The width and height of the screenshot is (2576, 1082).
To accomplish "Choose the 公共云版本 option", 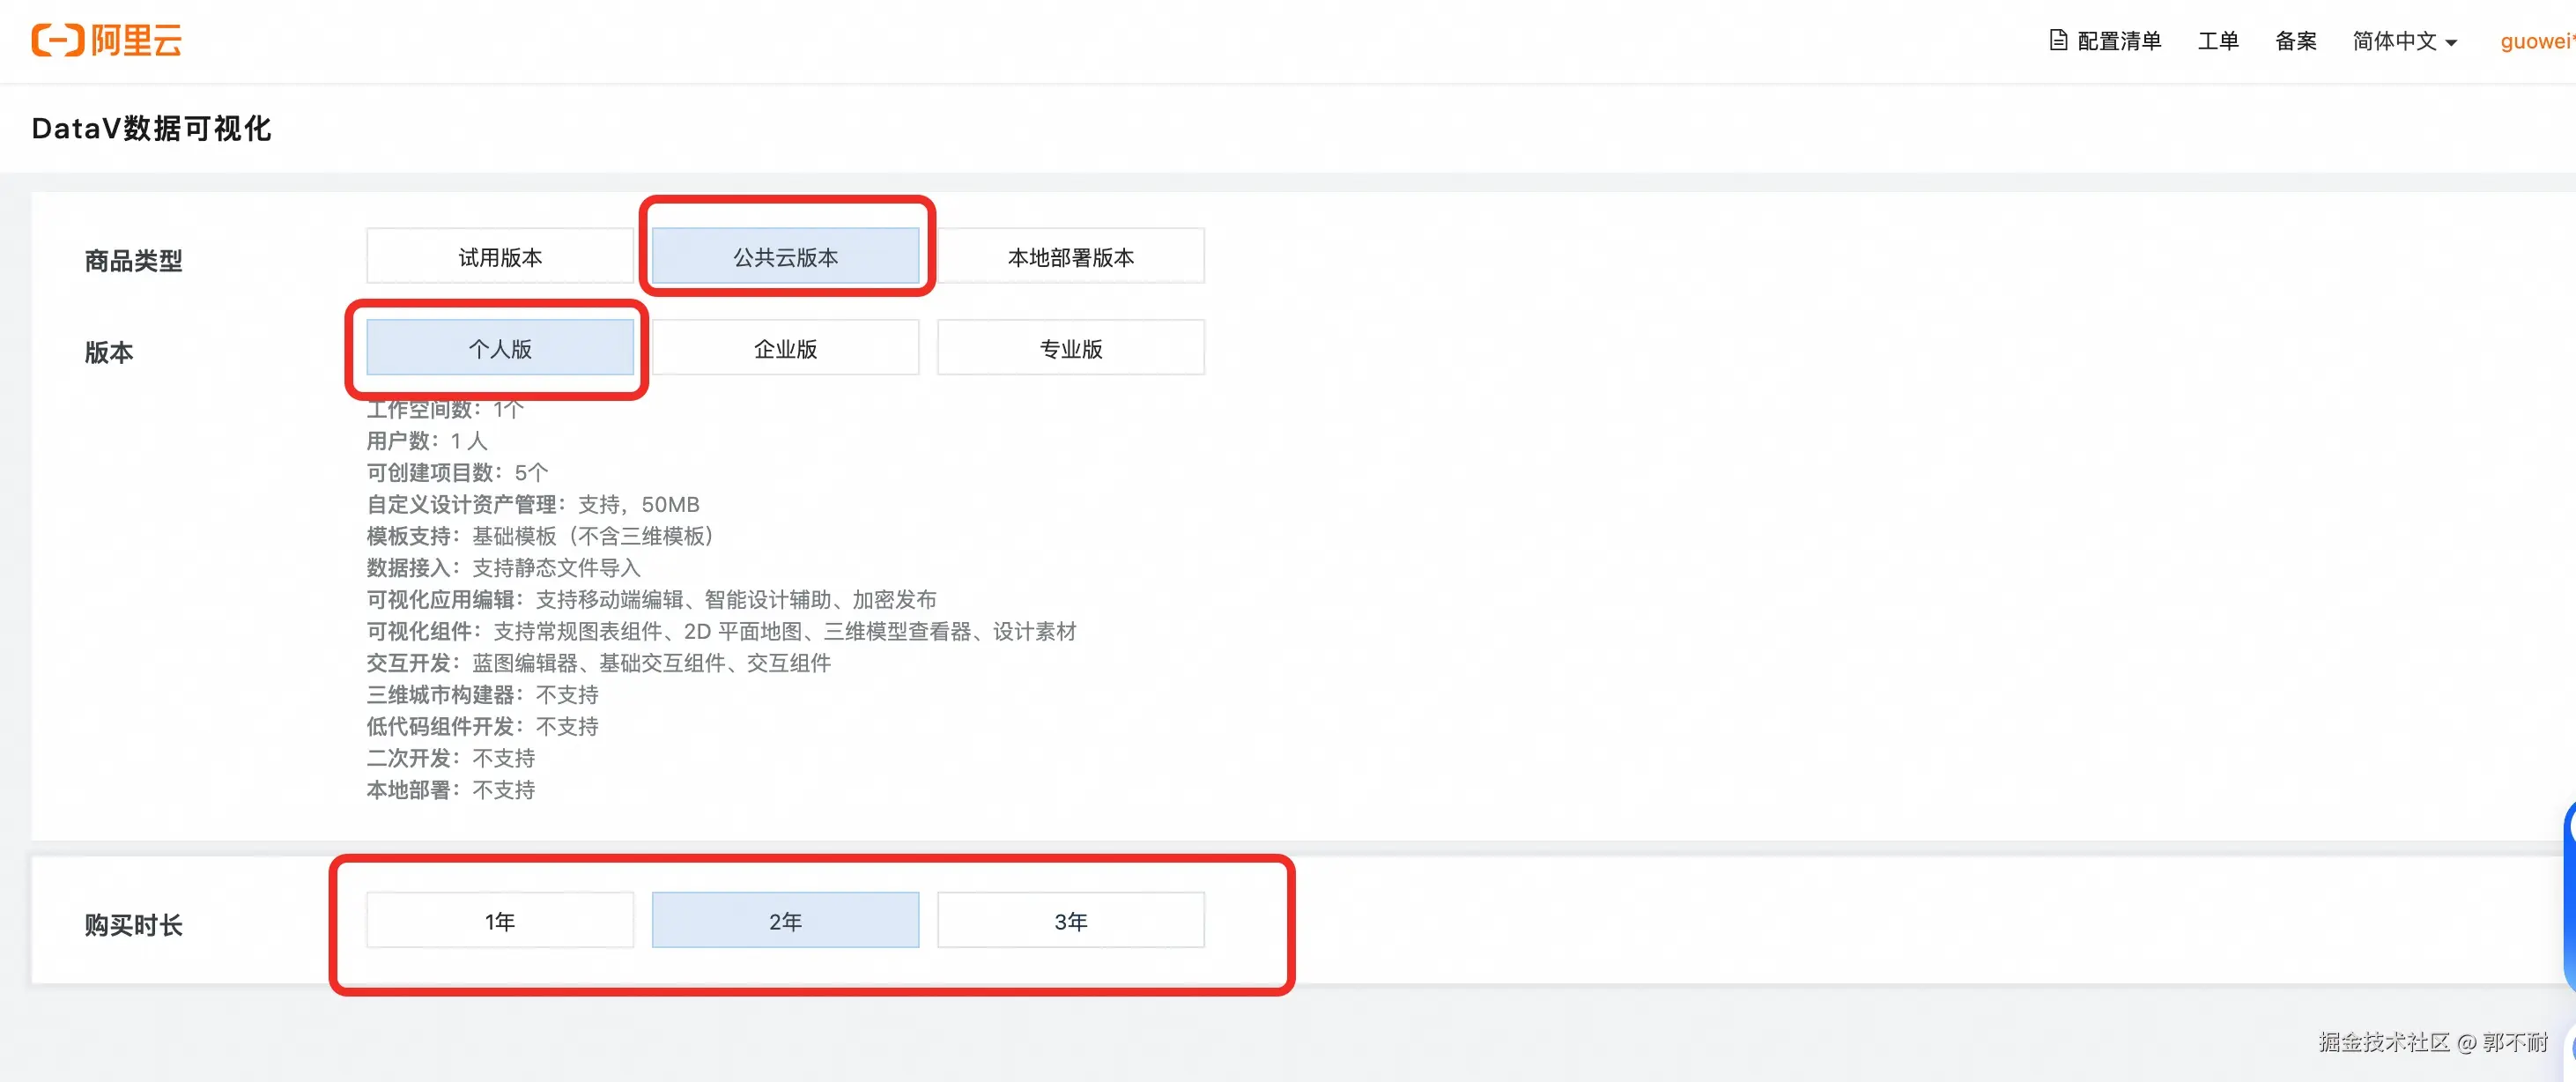I will pyautogui.click(x=785, y=257).
